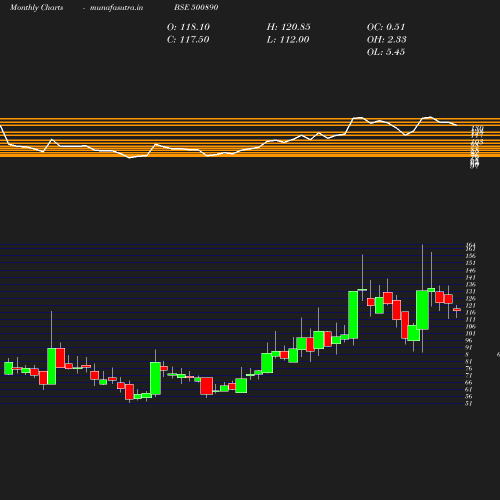The width and height of the screenshot is (500, 500).
Task: Click the 141 price axis label
Action: pos(470,277)
